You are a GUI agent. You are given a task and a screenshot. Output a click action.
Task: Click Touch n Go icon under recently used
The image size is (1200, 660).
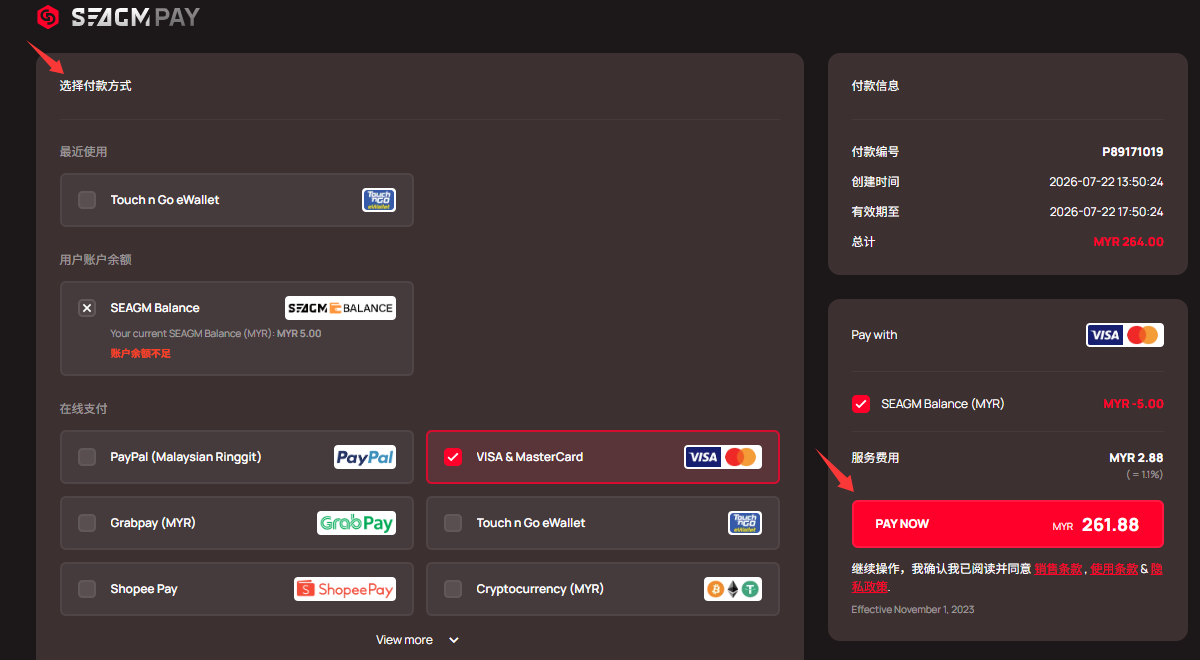pyautogui.click(x=379, y=200)
